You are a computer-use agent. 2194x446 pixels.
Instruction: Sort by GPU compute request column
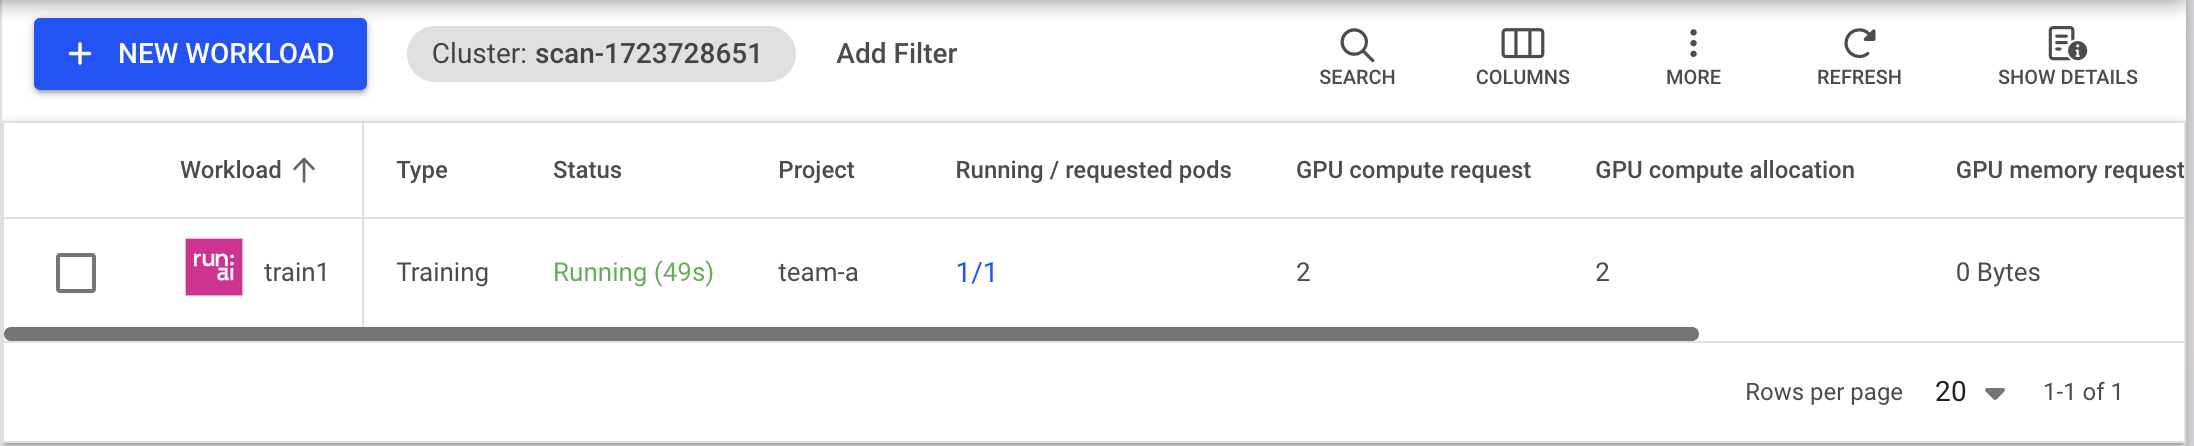1413,170
